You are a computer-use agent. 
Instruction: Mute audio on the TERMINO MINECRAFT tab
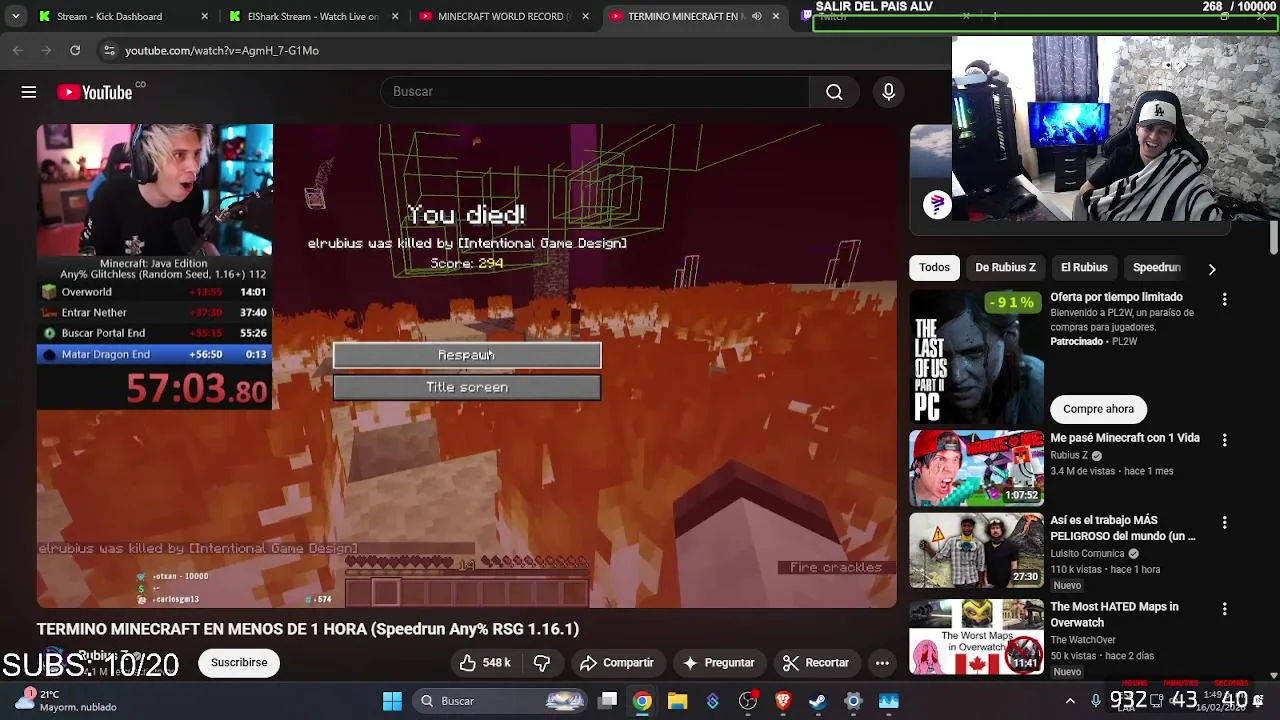point(757,16)
